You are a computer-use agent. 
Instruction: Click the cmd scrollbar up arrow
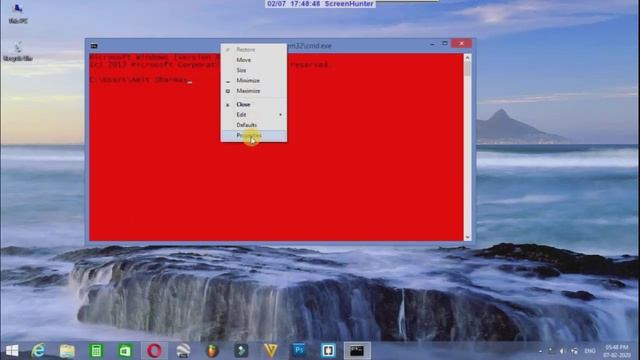pos(467,58)
